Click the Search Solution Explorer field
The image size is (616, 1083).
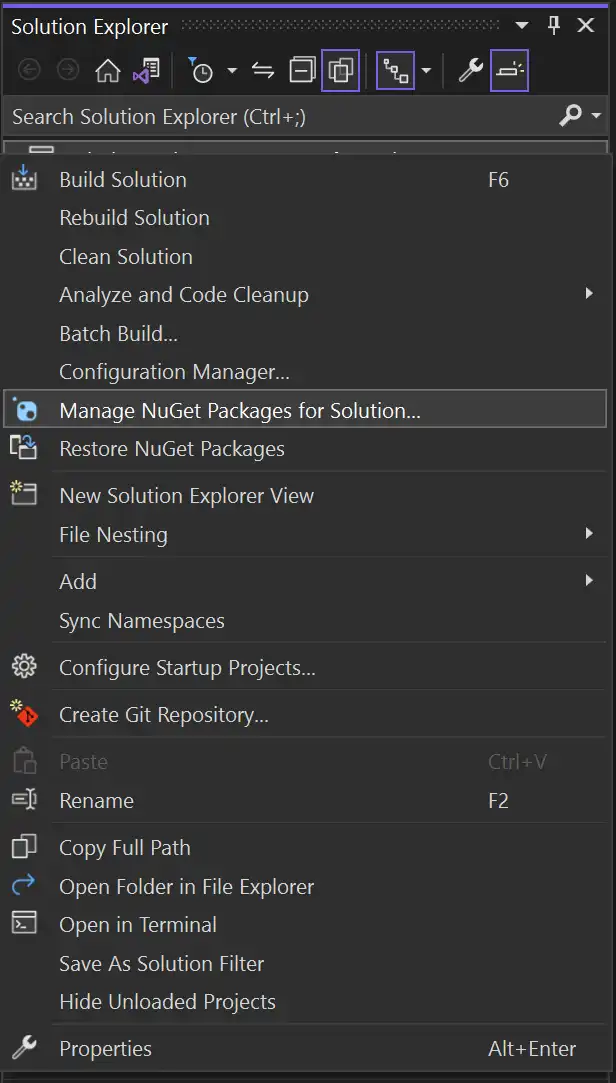(250, 115)
